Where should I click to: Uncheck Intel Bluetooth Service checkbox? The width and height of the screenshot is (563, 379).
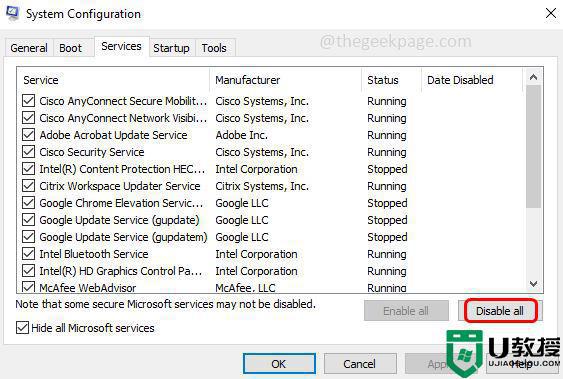click(28, 254)
